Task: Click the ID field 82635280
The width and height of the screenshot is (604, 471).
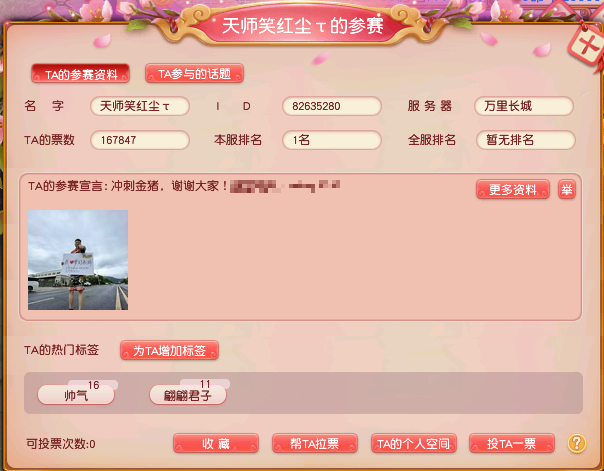Action: [x=332, y=106]
